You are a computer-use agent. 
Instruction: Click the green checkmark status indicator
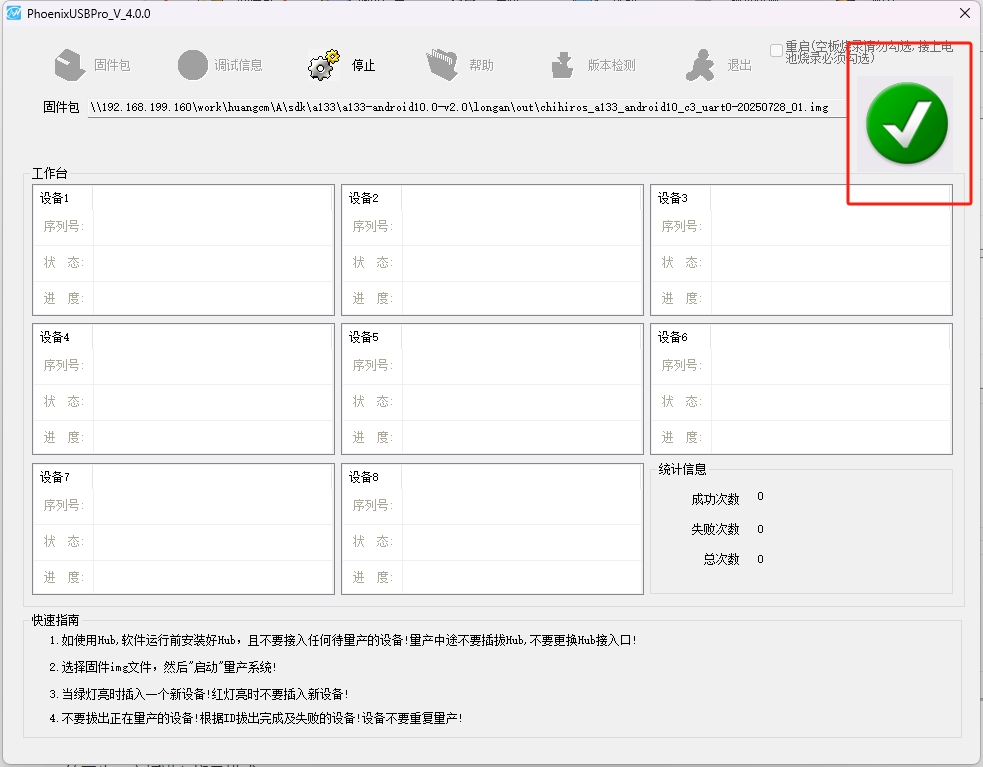pos(907,124)
